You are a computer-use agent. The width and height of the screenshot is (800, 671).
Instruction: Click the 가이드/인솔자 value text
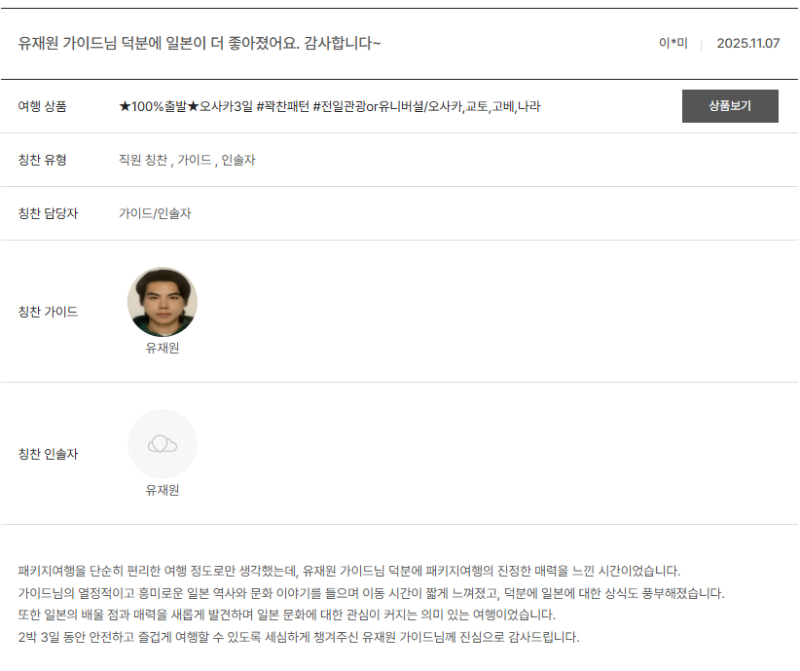click(x=155, y=213)
